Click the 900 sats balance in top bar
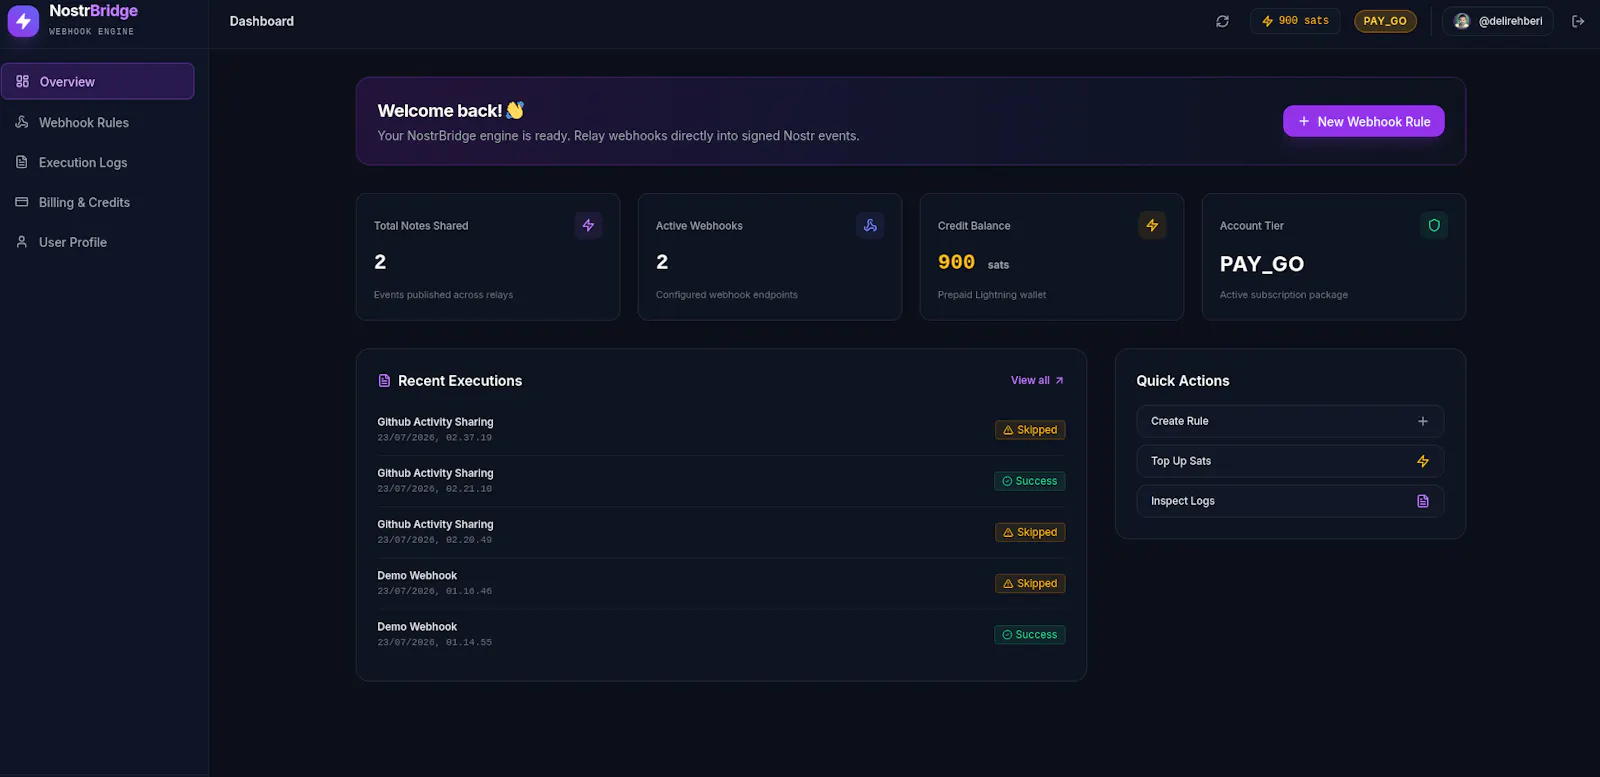Screen dimensions: 1600x777 1295,21
